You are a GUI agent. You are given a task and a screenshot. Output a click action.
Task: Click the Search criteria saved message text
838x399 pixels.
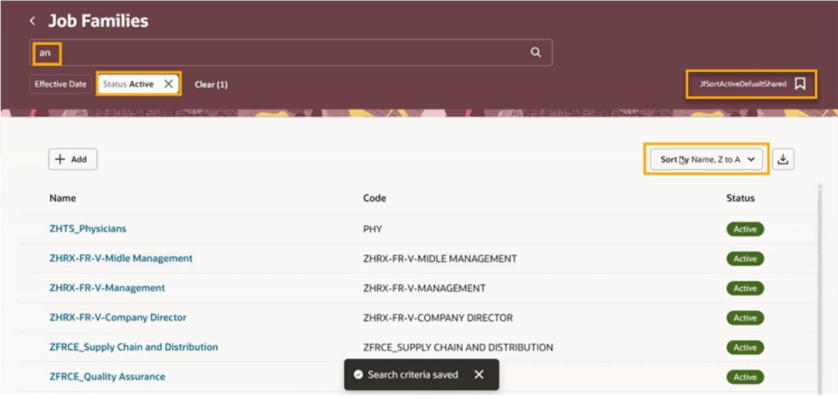coord(413,374)
